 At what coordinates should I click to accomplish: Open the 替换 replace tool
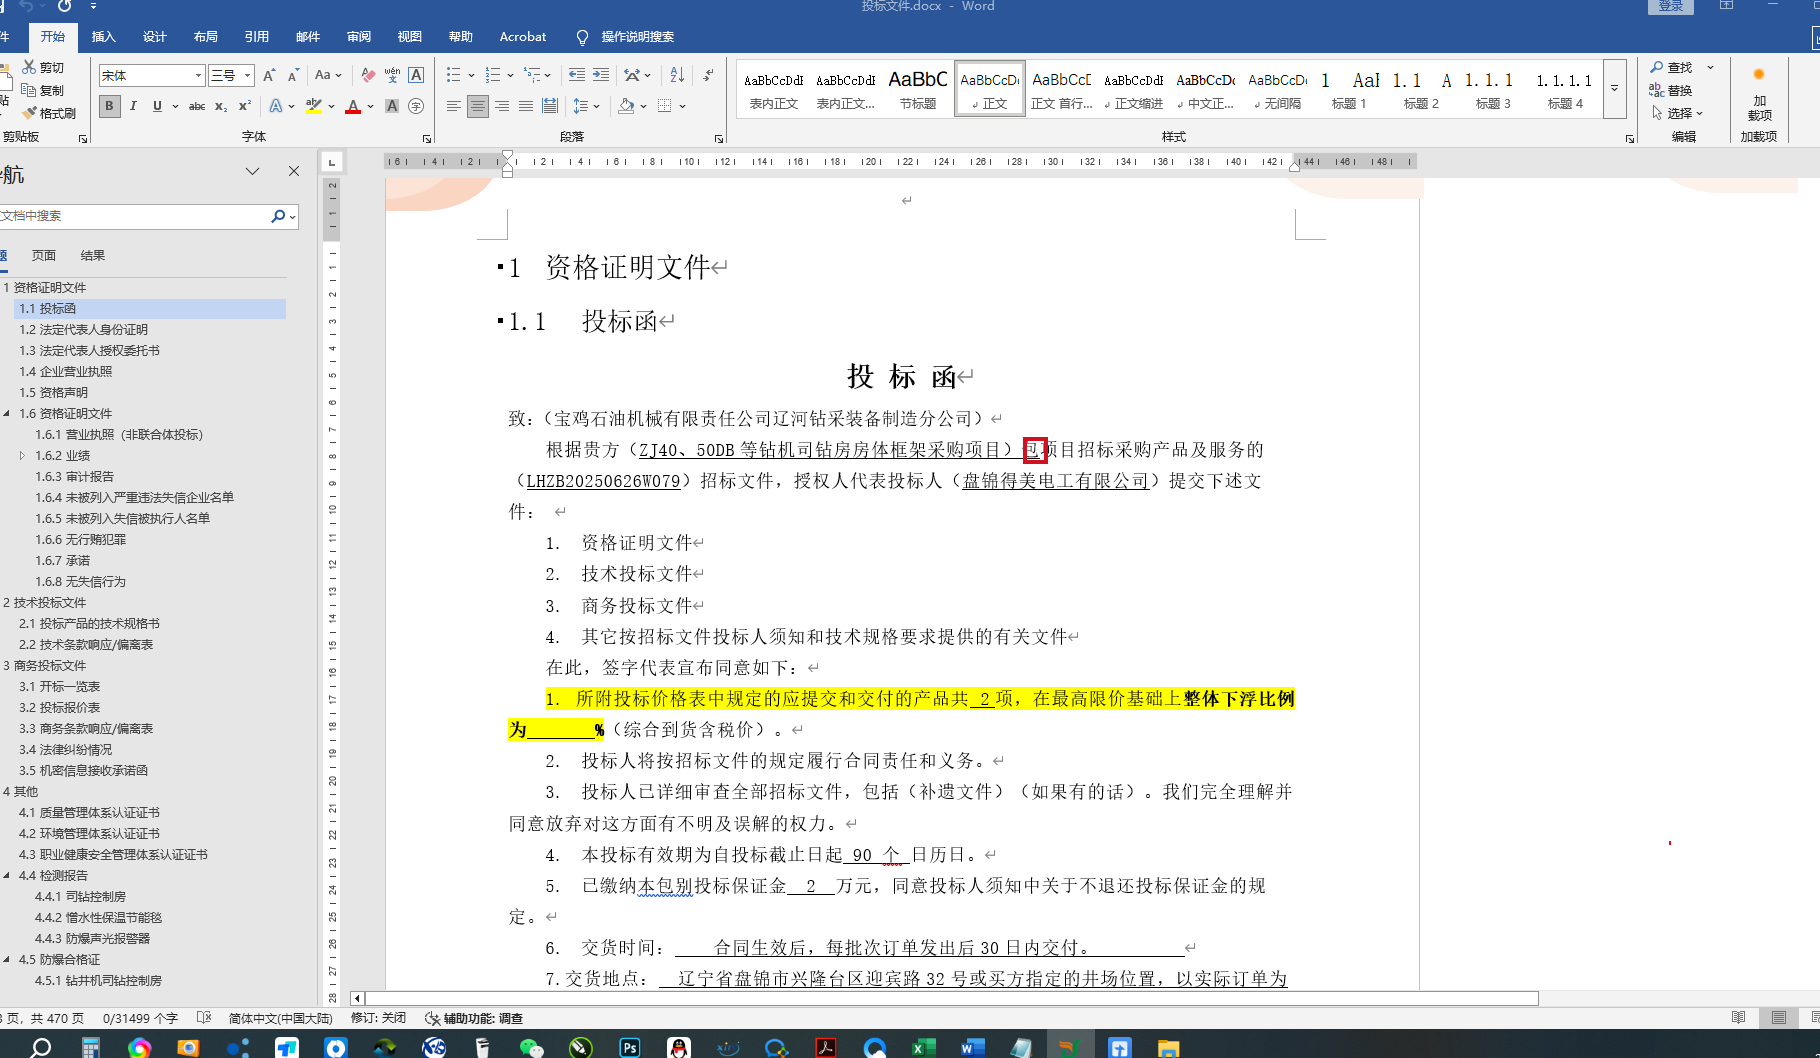[1671, 90]
